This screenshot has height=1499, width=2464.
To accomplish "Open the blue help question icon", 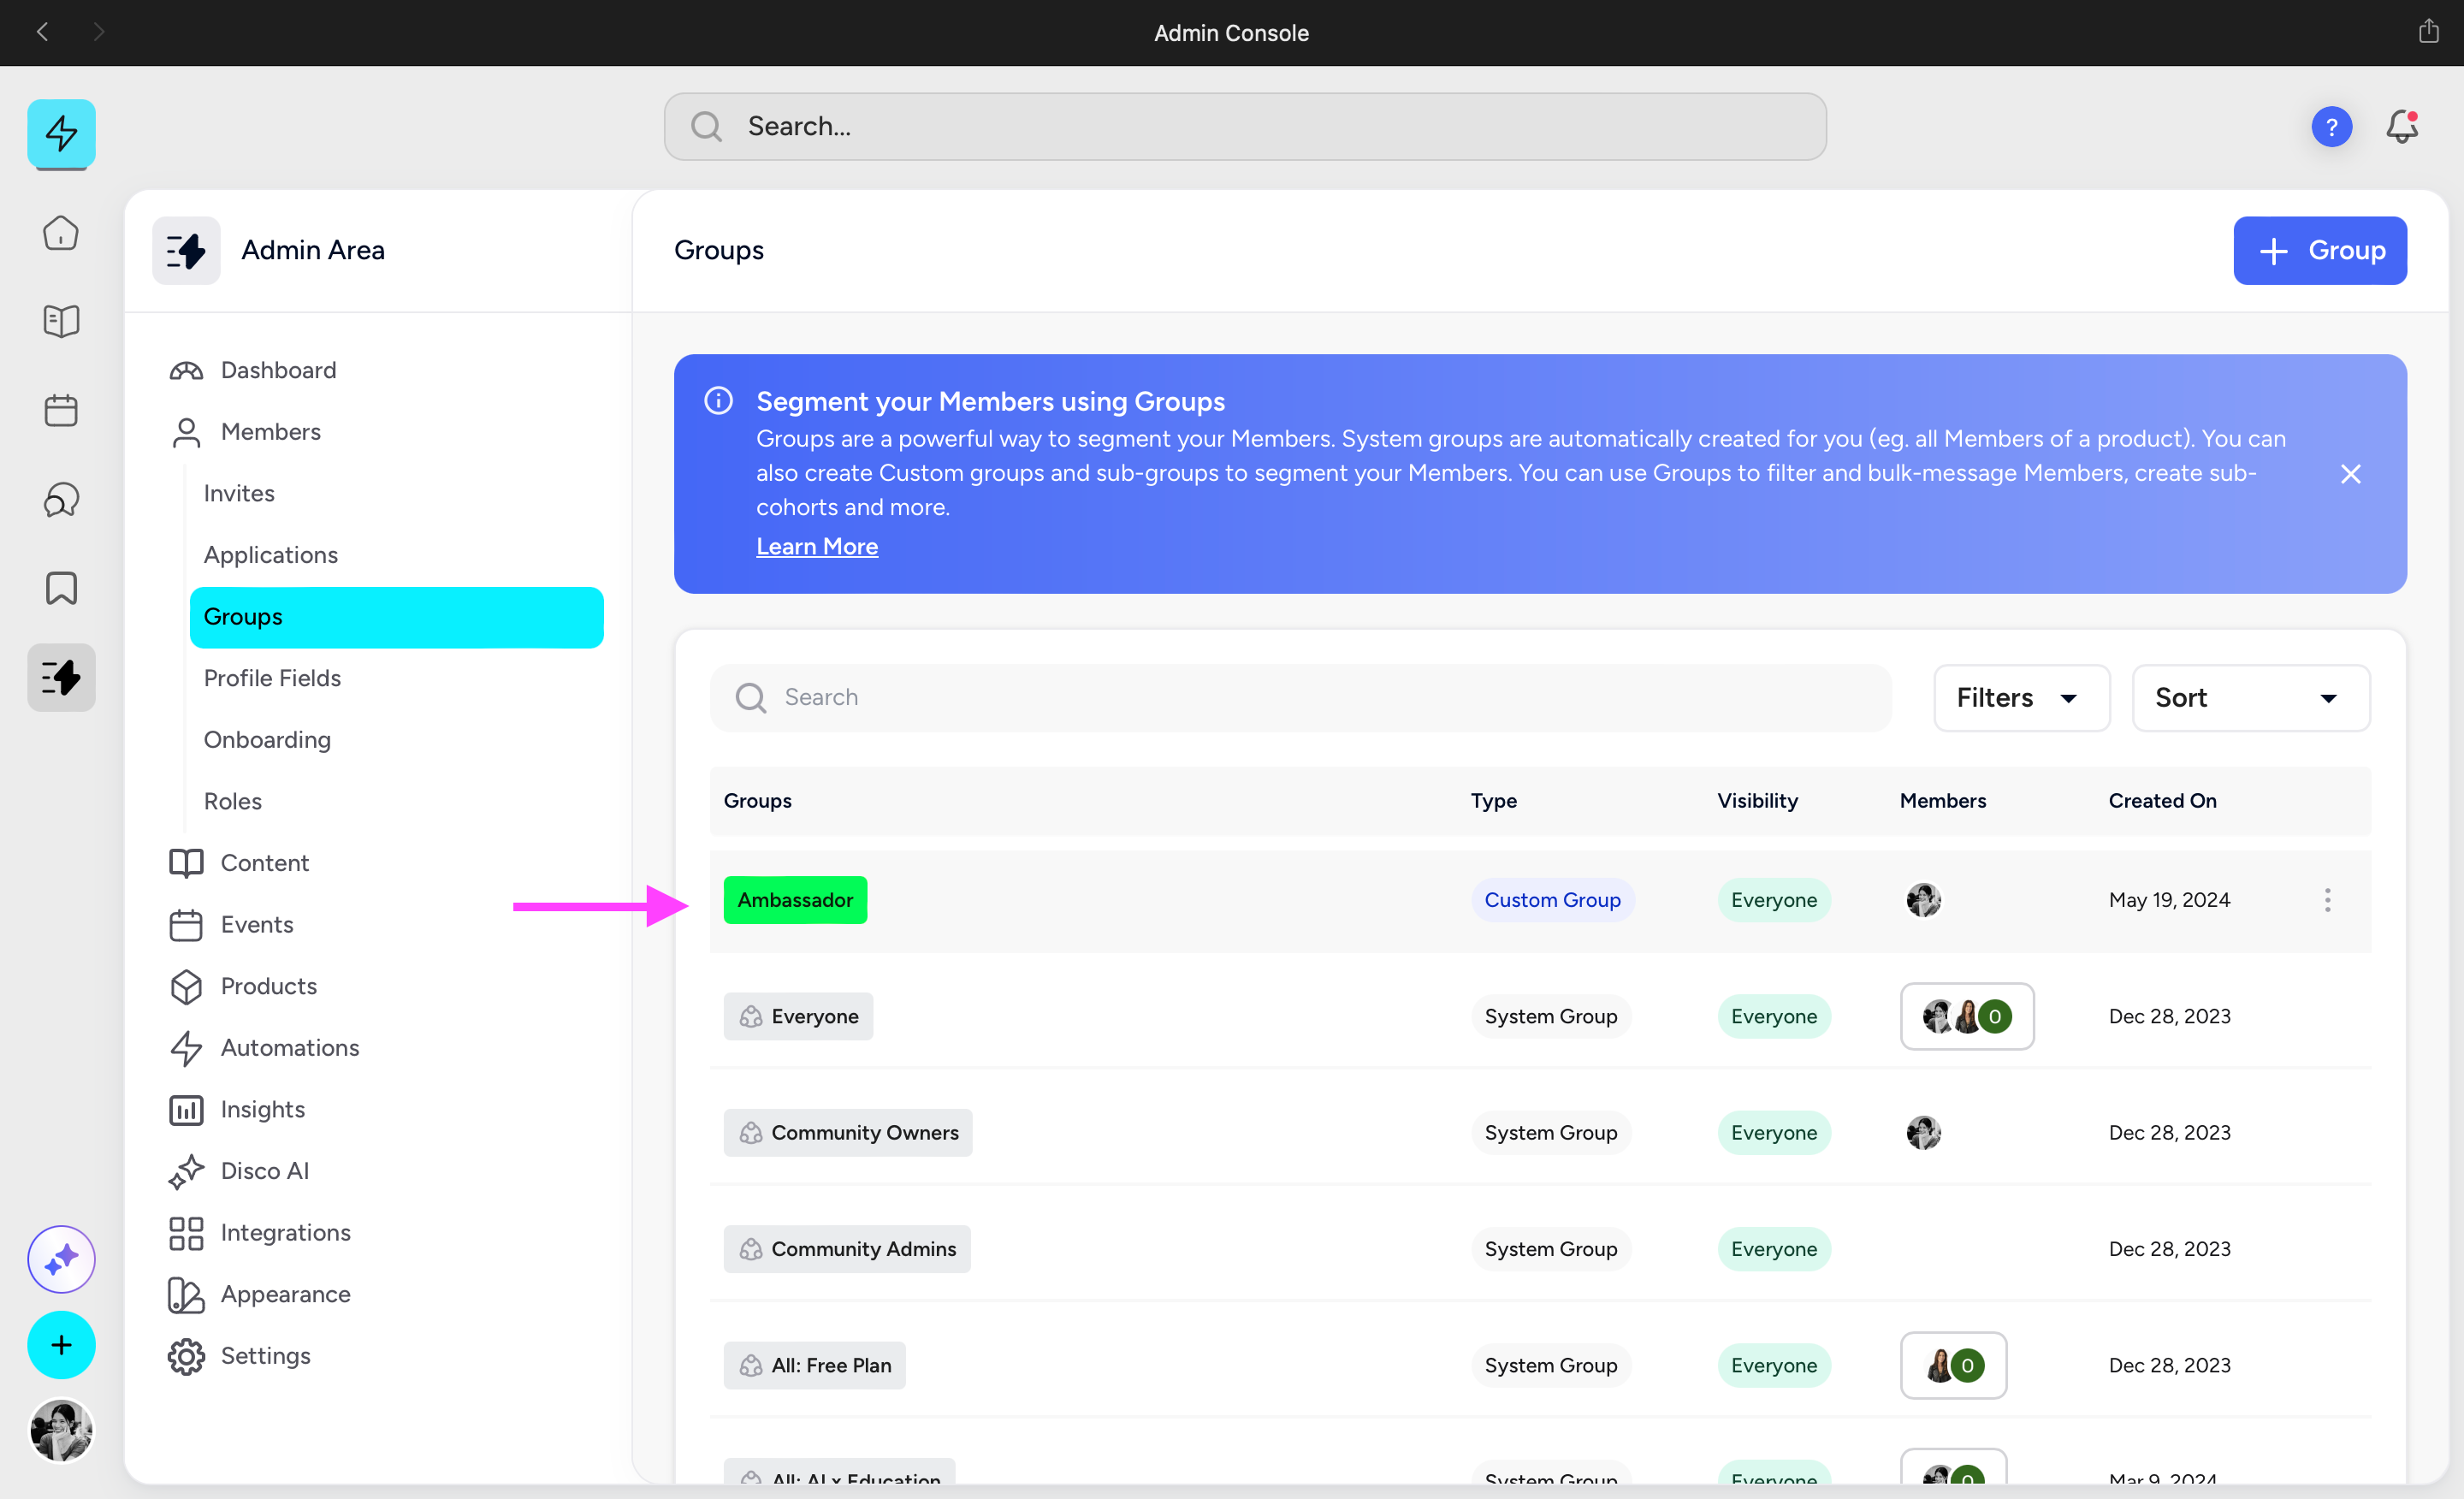I will (x=2331, y=127).
